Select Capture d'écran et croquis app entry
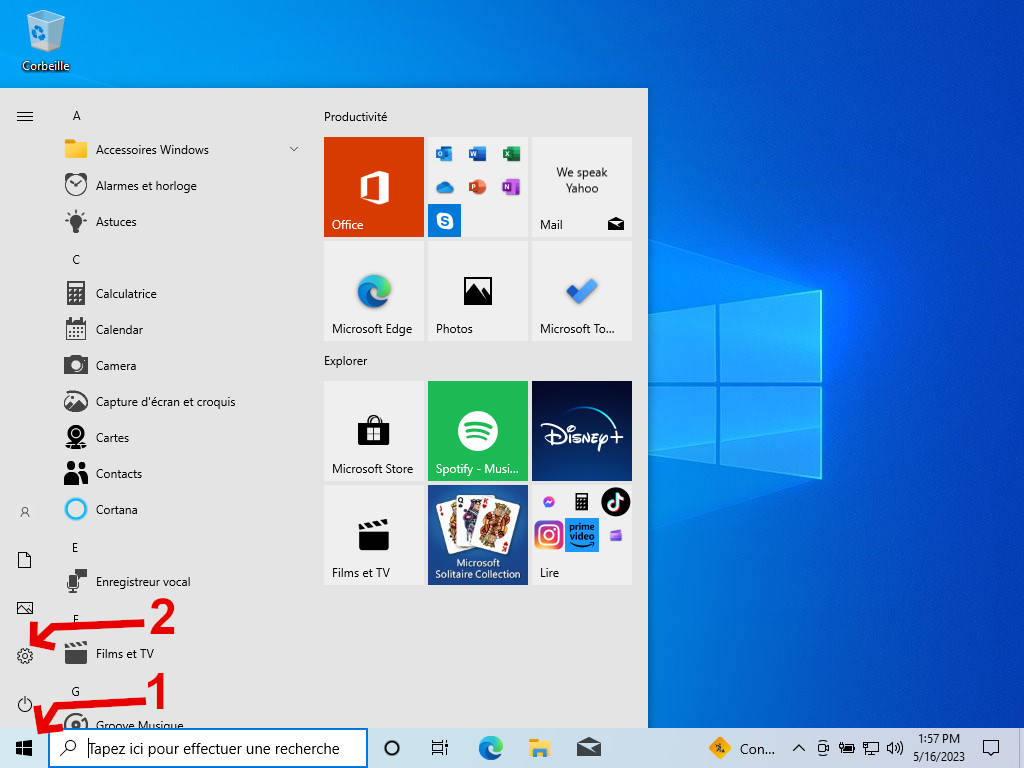 [x=165, y=402]
